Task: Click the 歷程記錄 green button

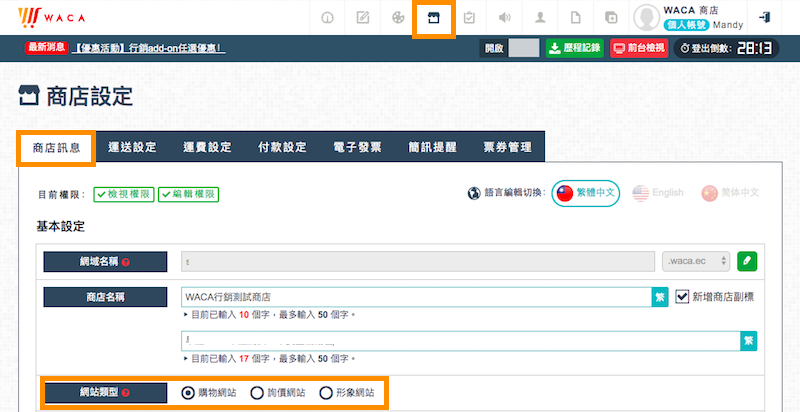Action: (x=573, y=47)
